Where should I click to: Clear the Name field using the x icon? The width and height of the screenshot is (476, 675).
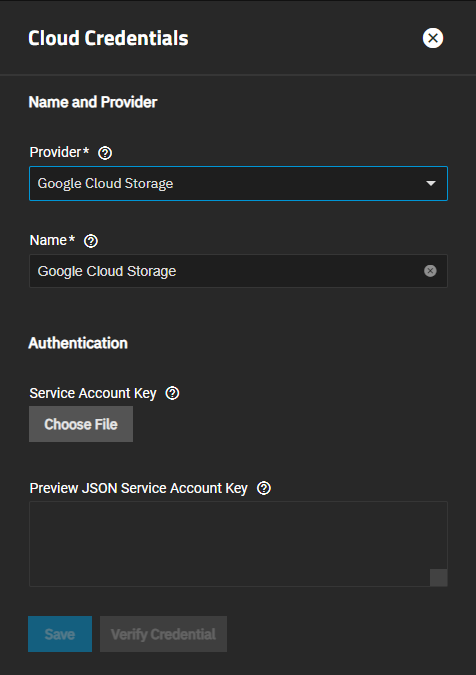coord(430,271)
